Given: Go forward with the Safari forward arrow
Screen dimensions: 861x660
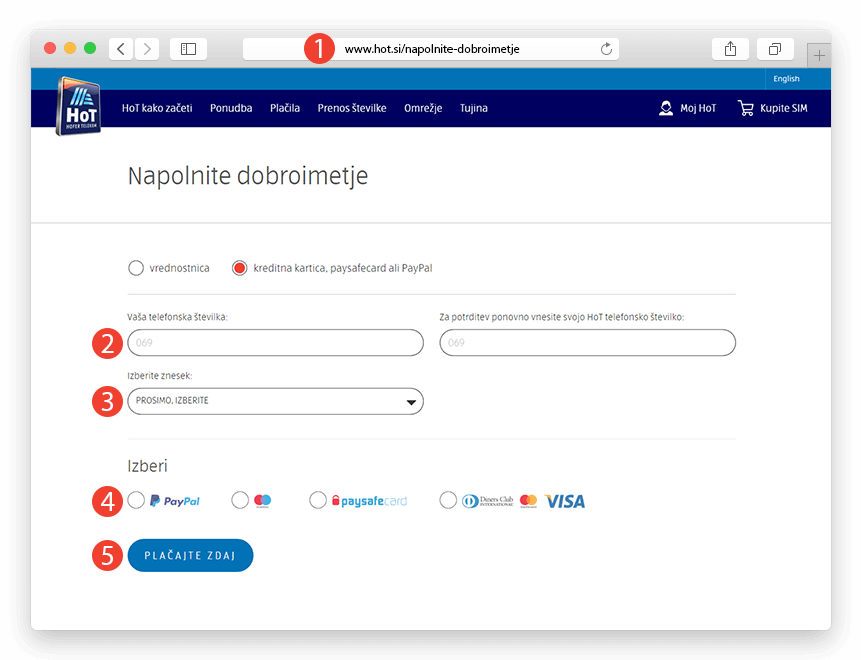Looking at the screenshot, I should coord(147,49).
